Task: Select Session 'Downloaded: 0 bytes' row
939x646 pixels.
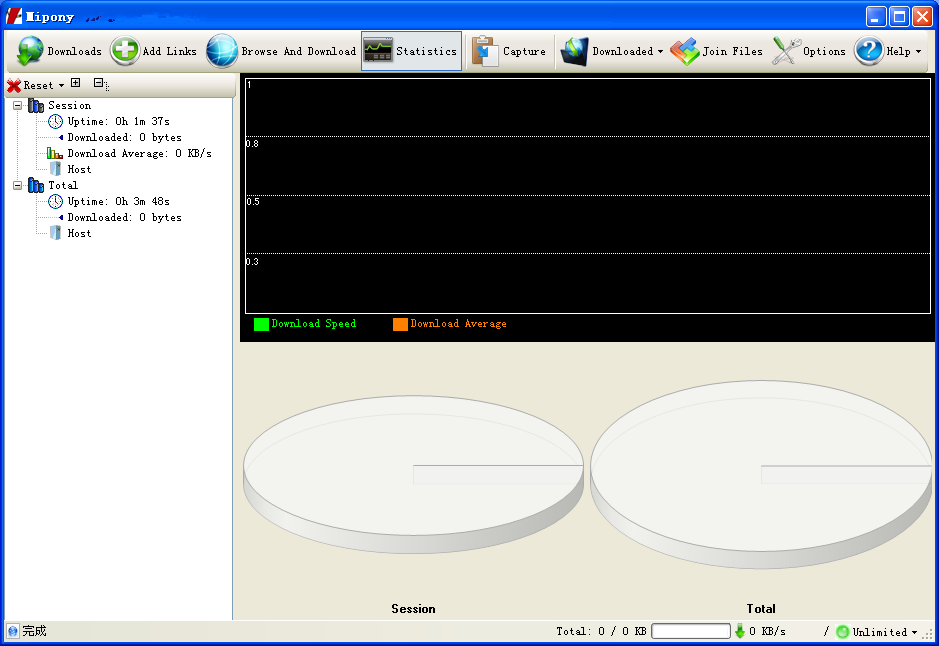Action: point(125,138)
